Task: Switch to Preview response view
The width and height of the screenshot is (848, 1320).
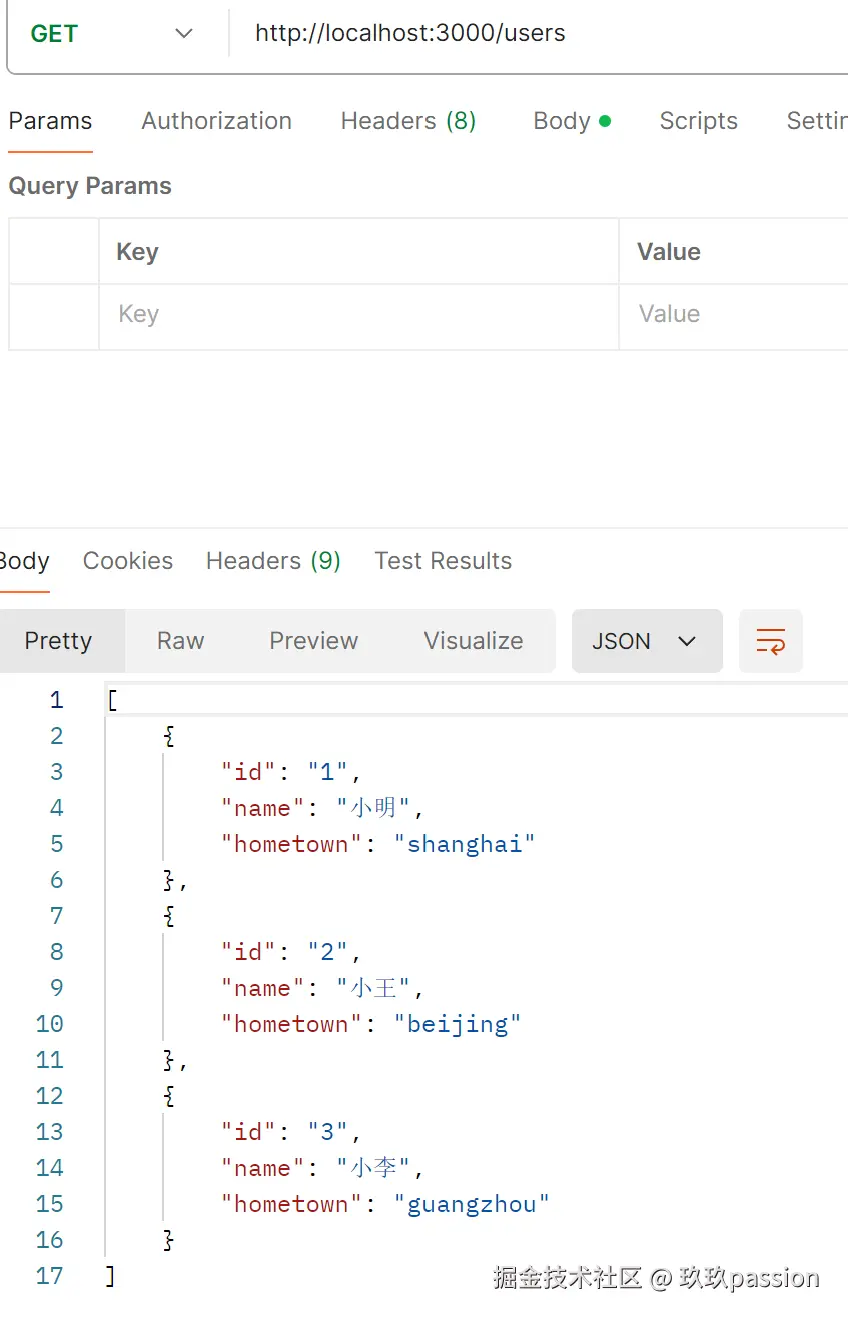Action: [x=313, y=641]
